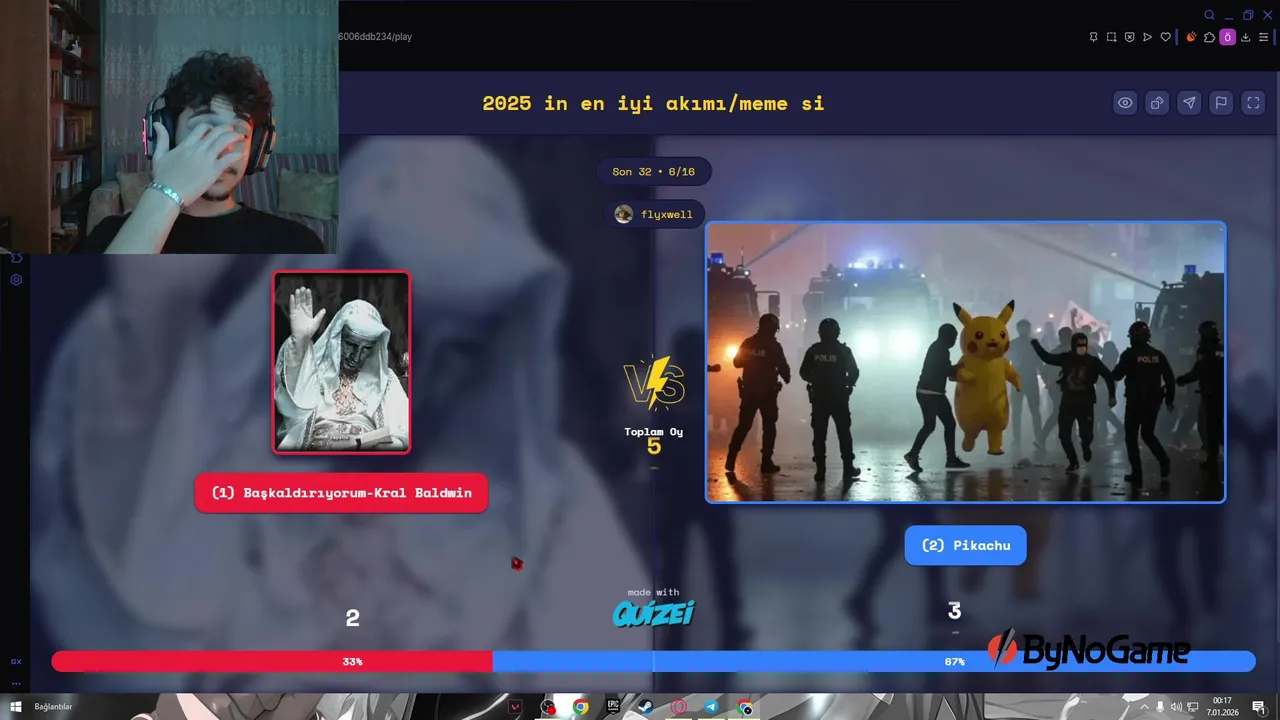Share the quiz with paper plane icon
This screenshot has height=720, width=1280.
(x=1189, y=102)
